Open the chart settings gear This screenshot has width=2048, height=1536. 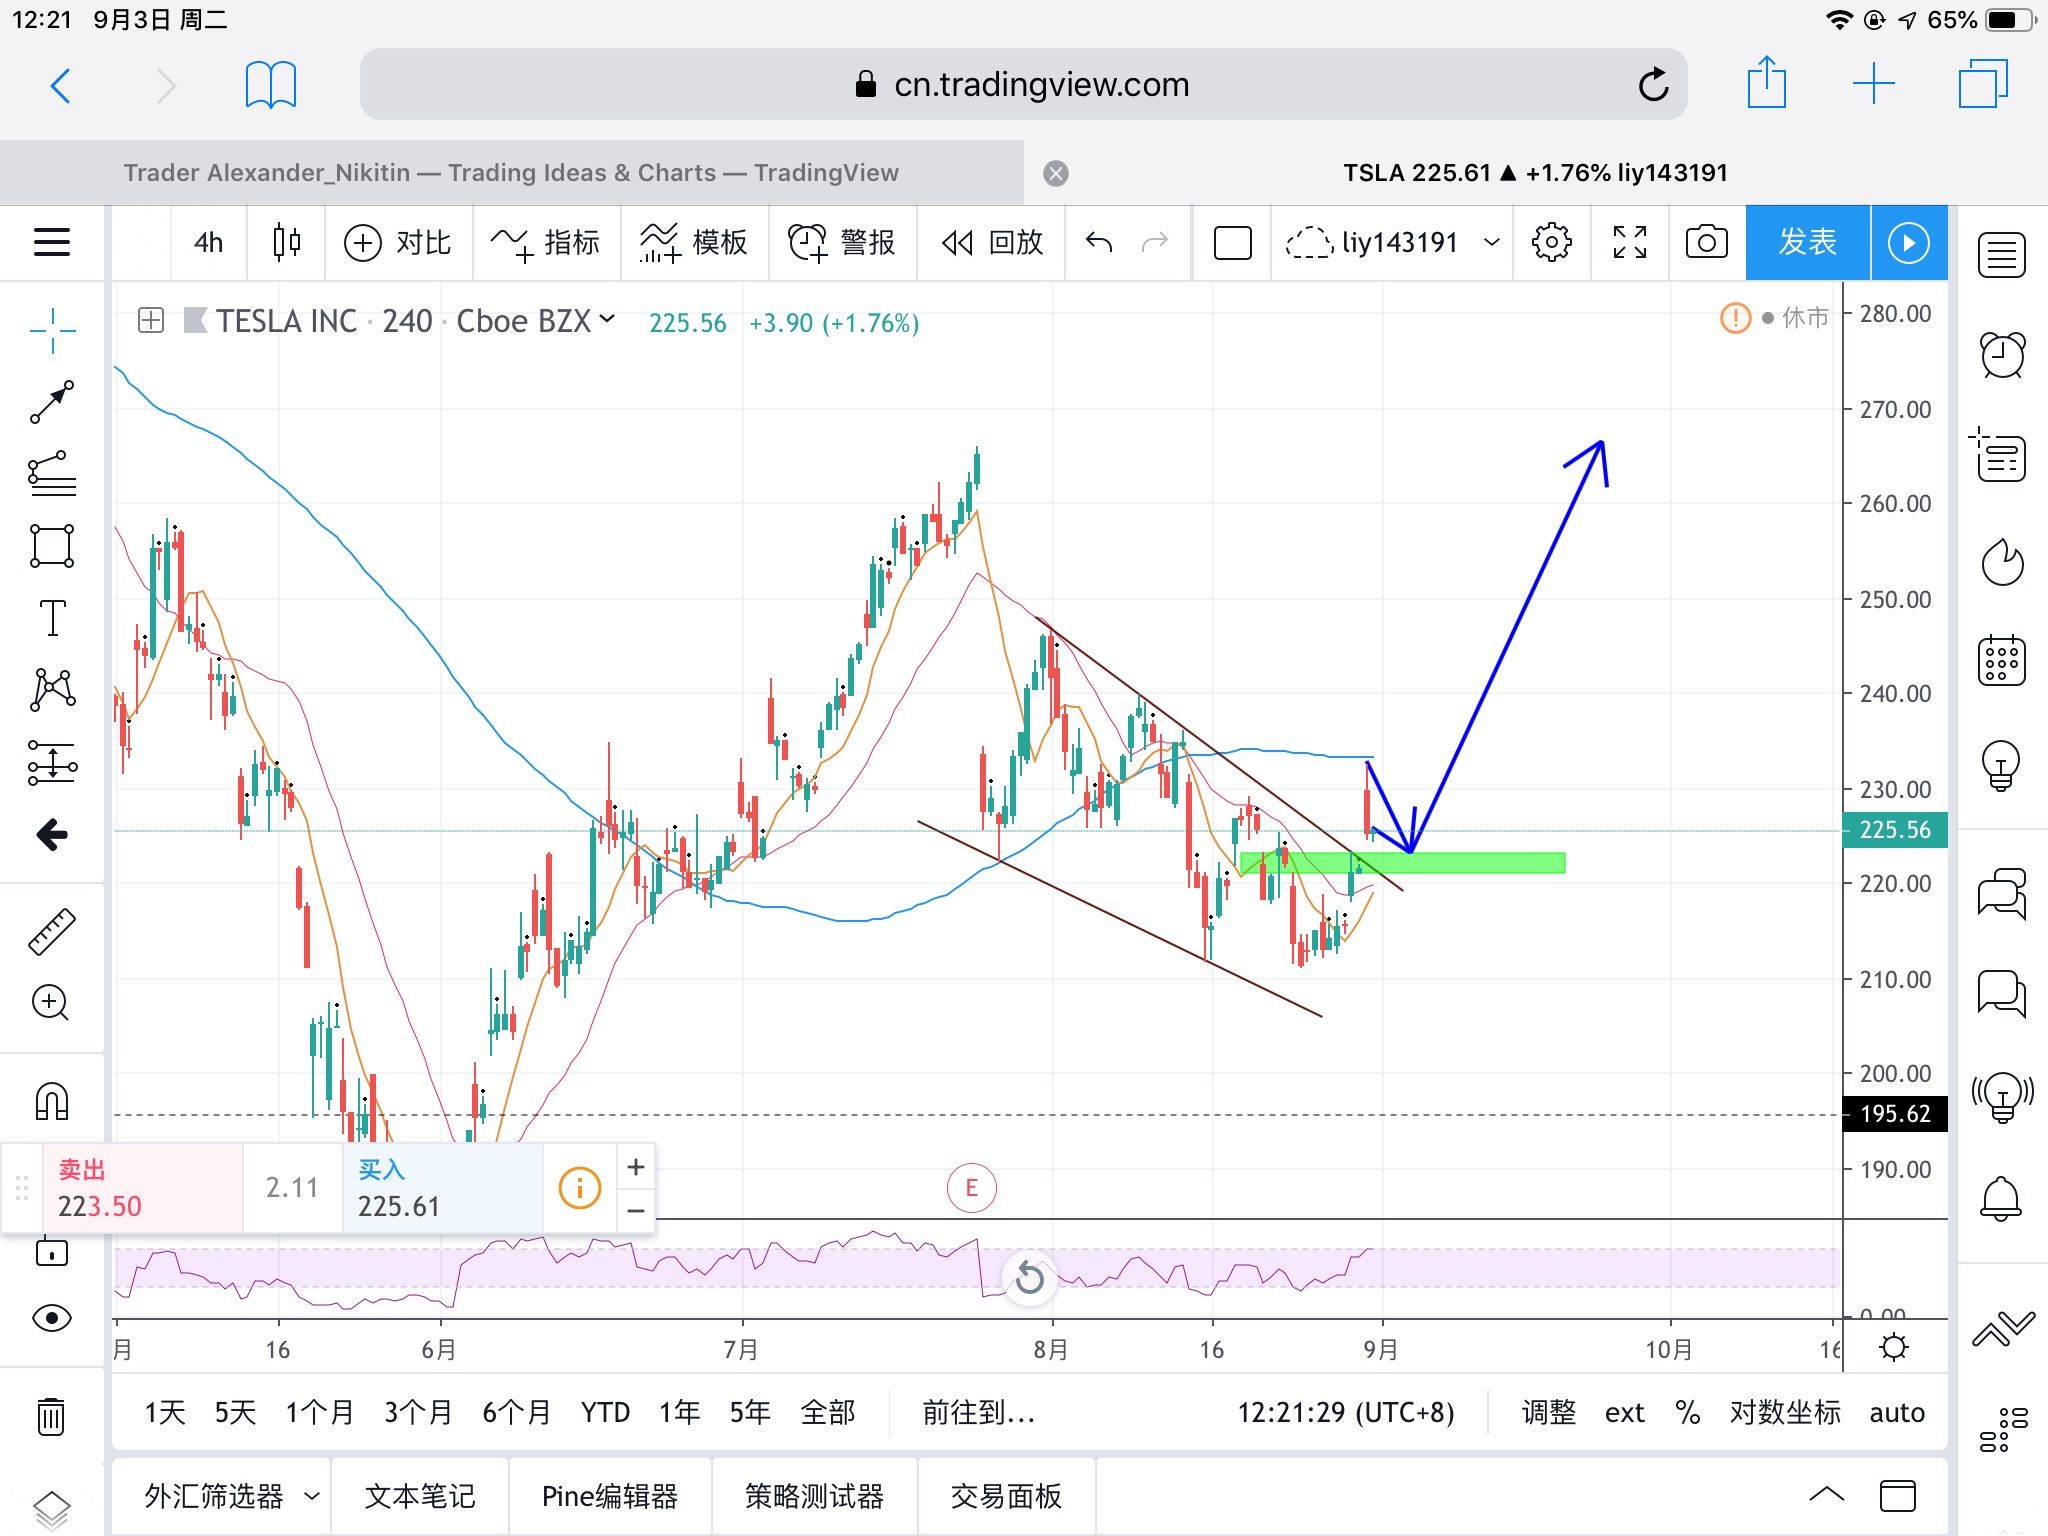coord(1551,243)
